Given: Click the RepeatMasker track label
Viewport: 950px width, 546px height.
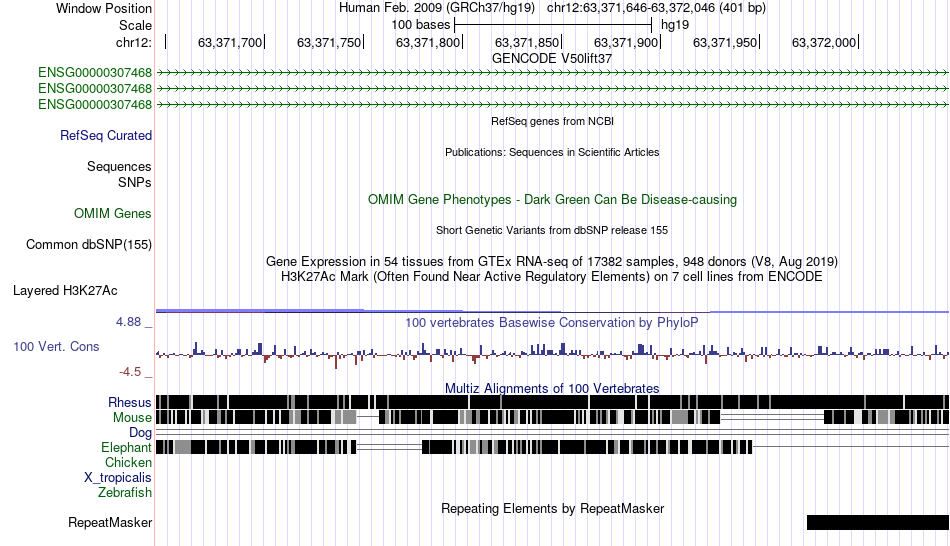Looking at the screenshot, I should [x=110, y=522].
